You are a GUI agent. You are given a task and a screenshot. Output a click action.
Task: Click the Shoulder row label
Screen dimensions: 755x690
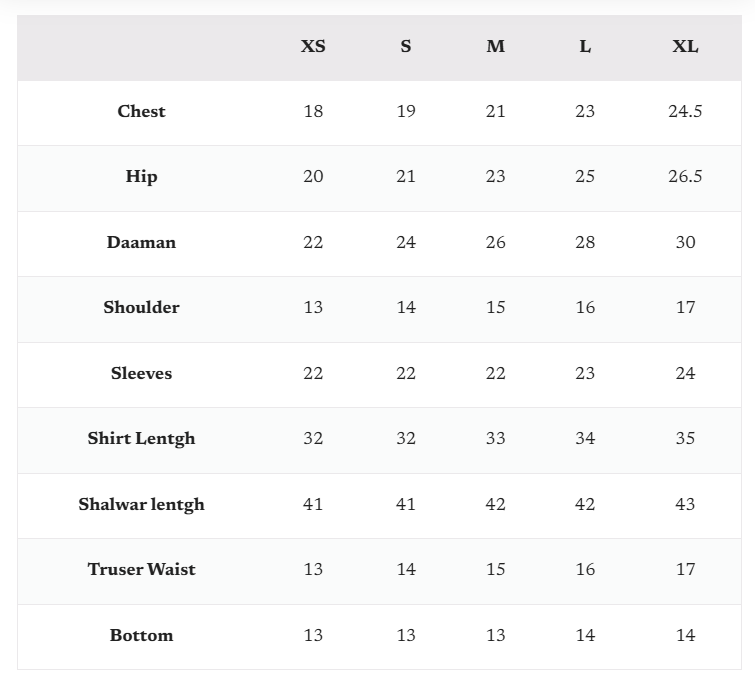(x=141, y=307)
